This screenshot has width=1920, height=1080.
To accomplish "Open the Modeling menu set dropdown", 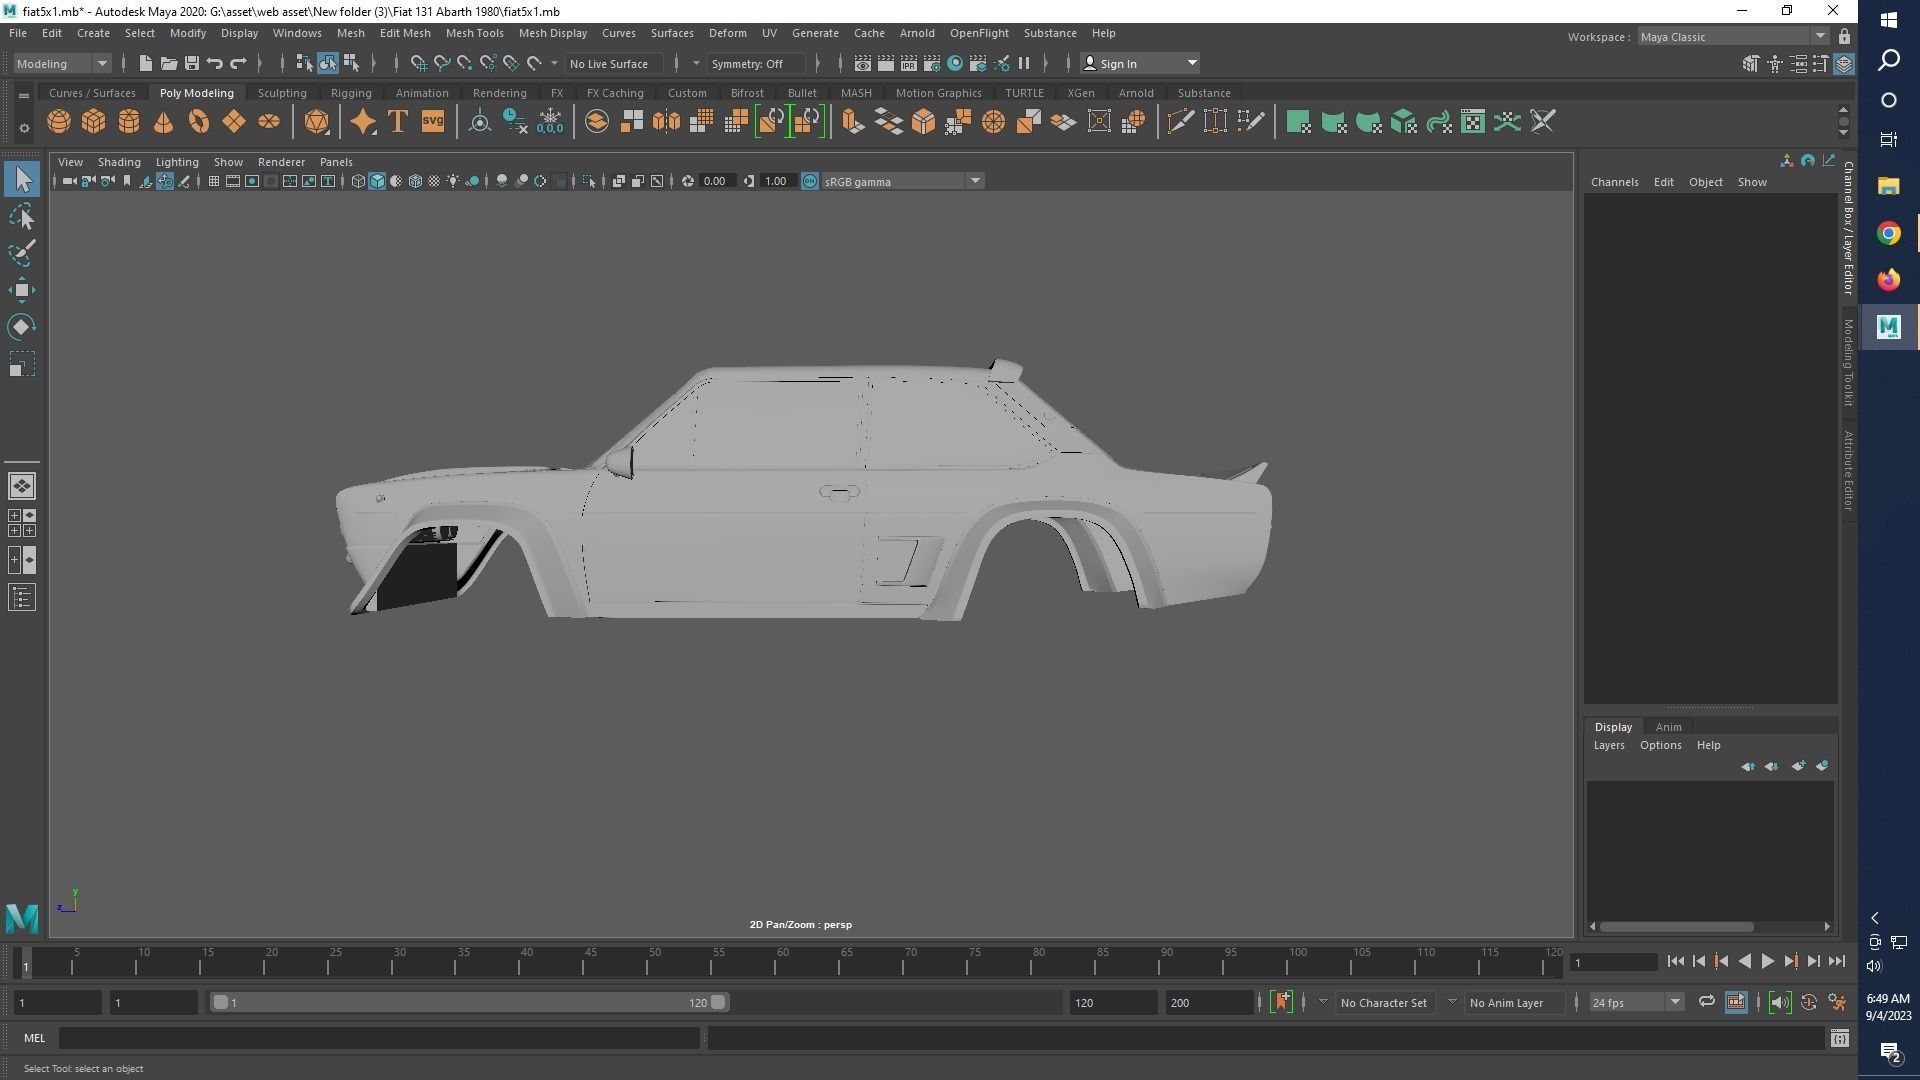I will tap(62, 64).
